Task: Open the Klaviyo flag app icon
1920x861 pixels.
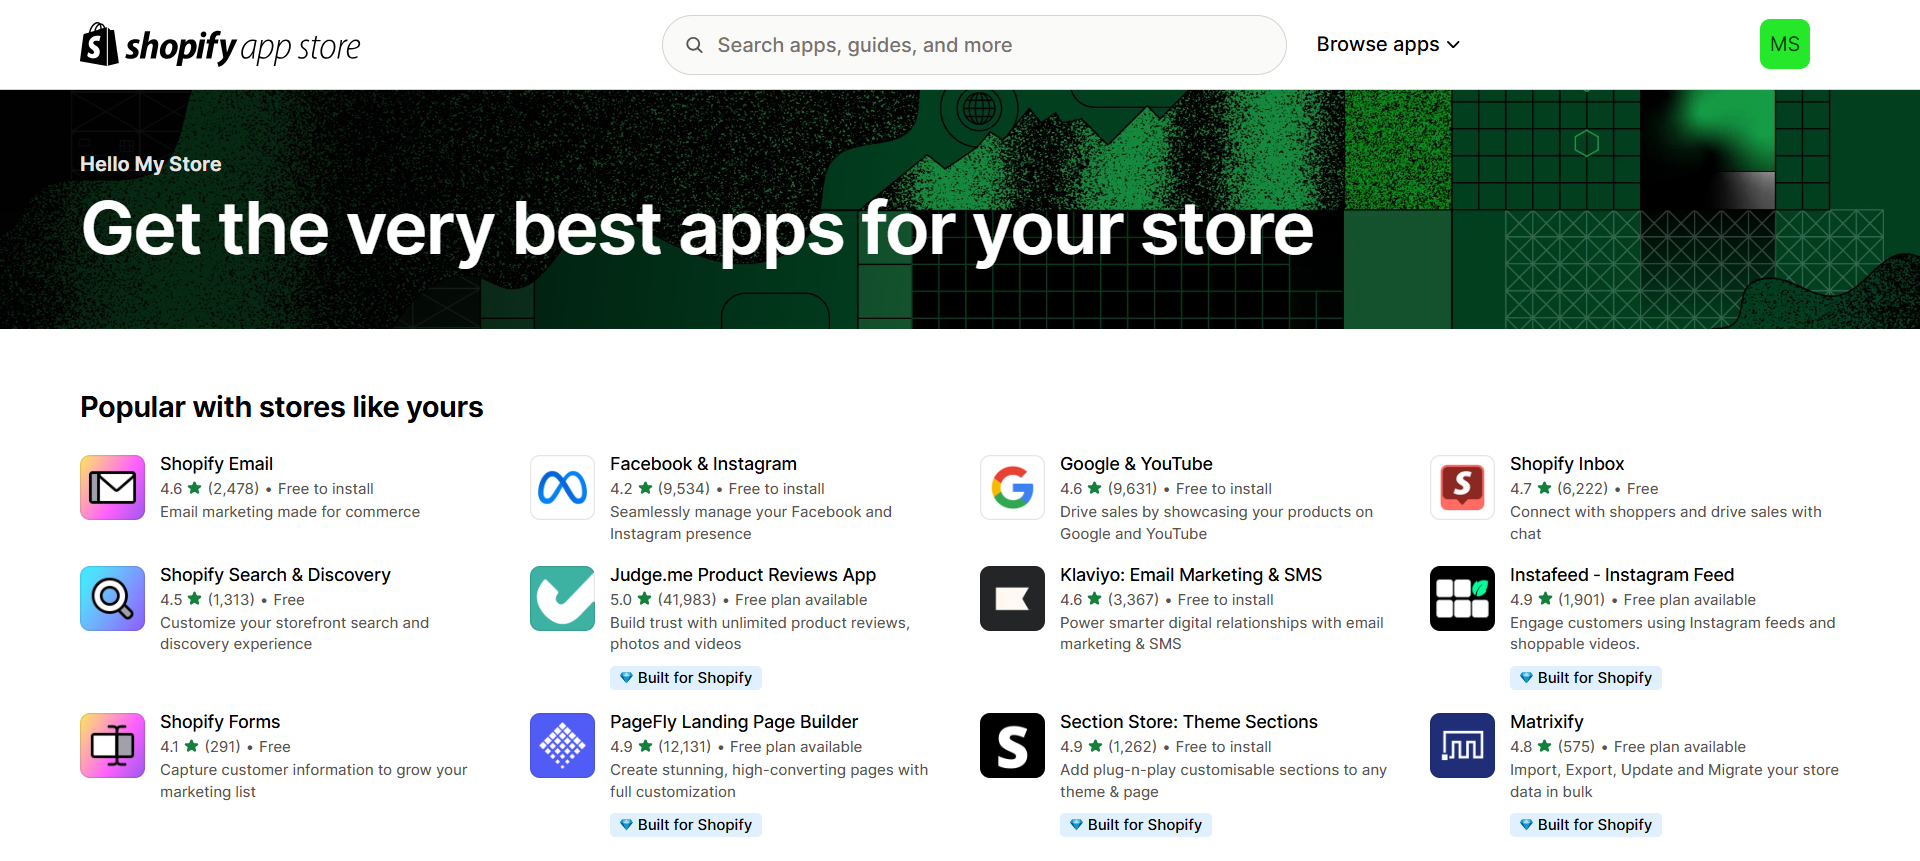Action: pyautogui.click(x=1012, y=599)
